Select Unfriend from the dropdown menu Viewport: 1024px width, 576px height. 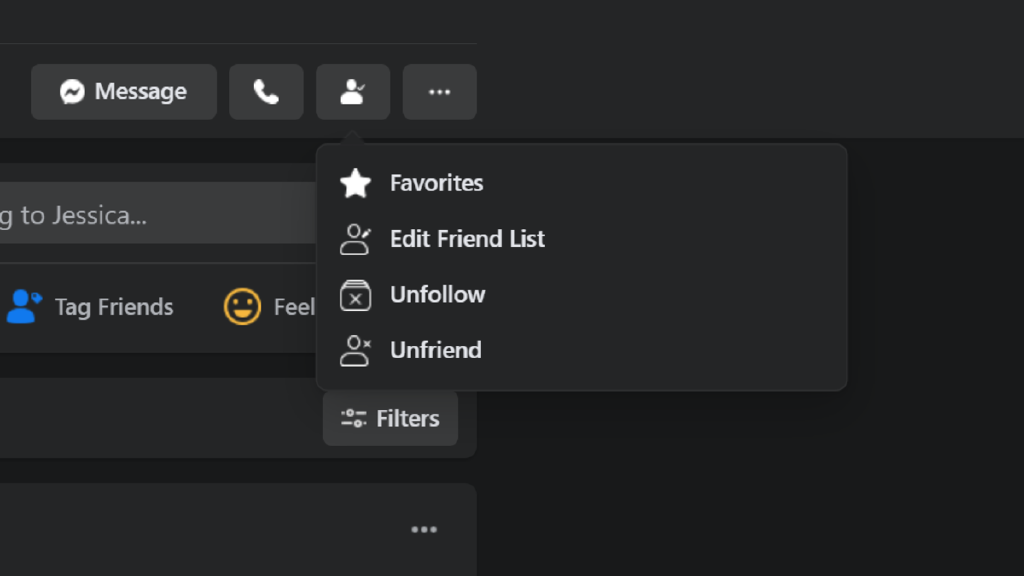[x=434, y=350]
